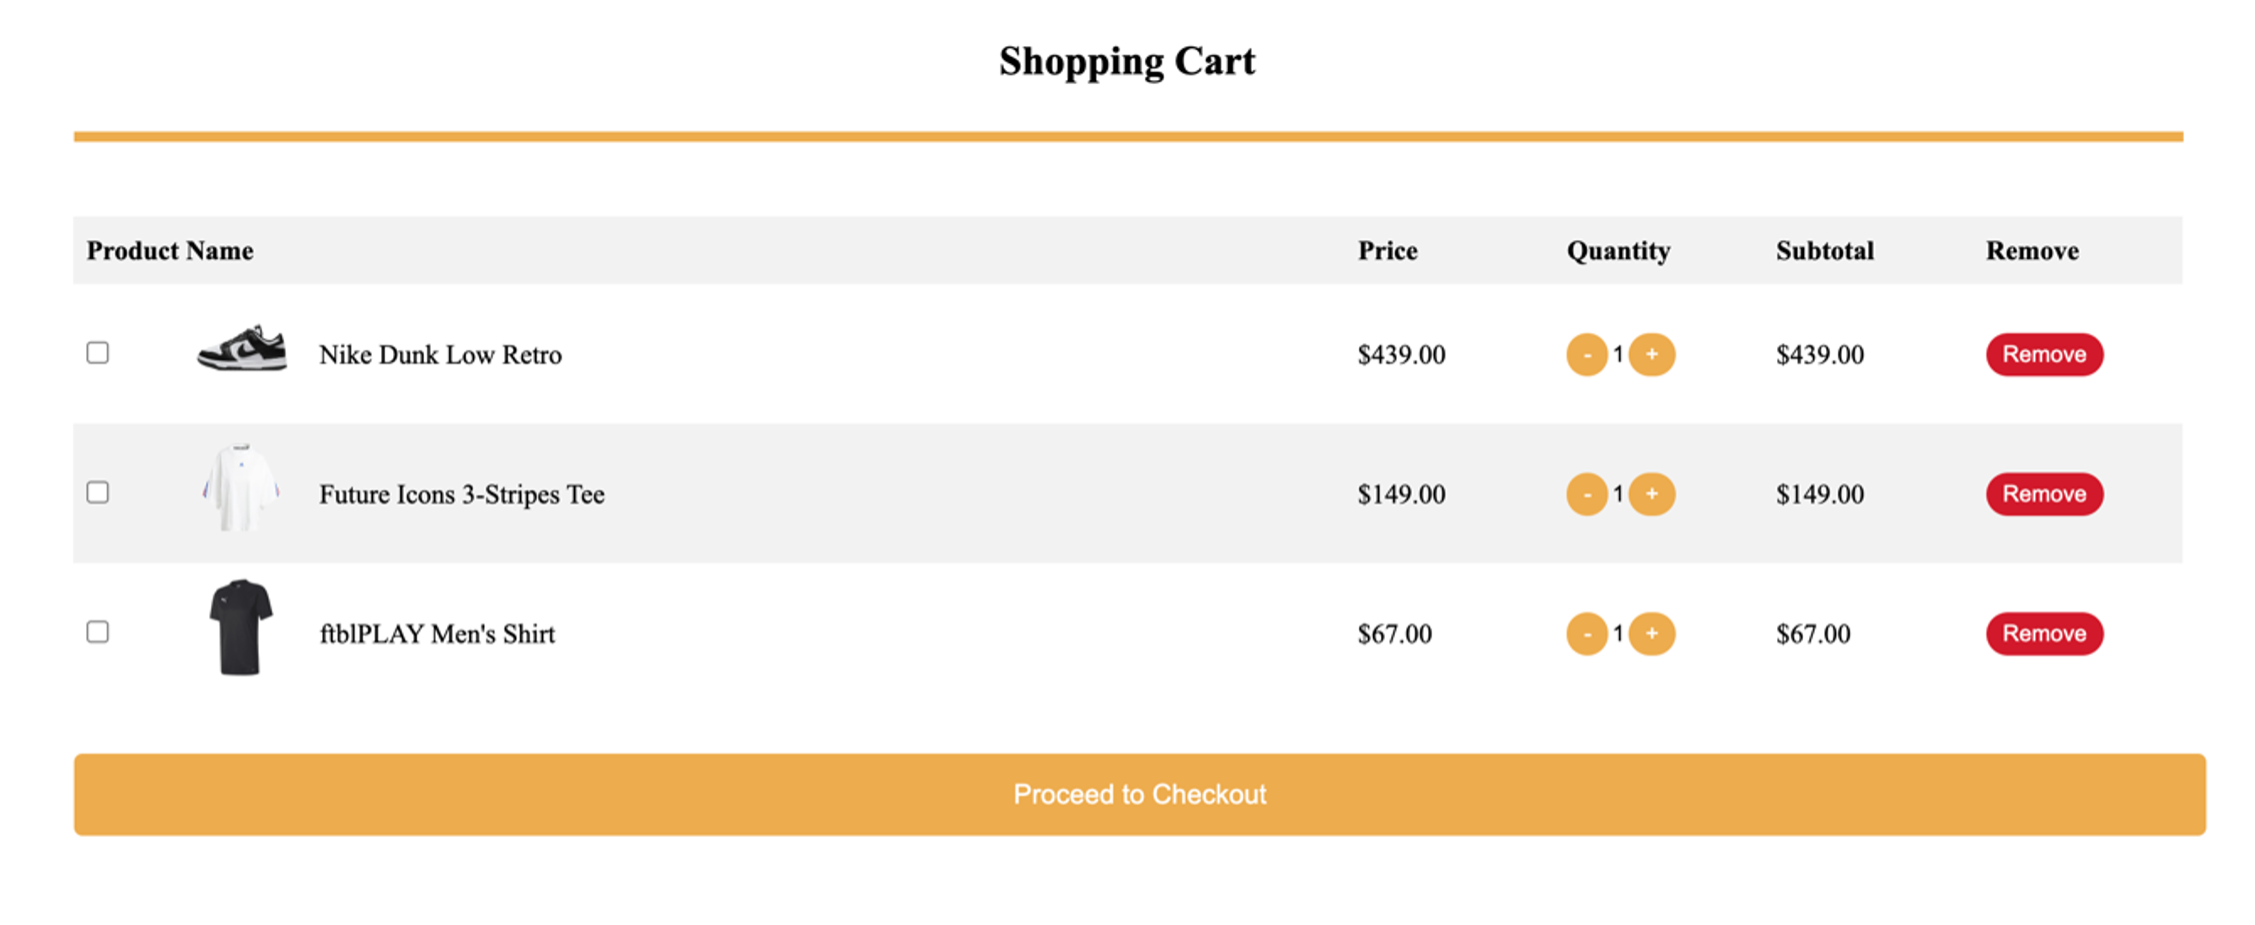Remove Nike Dunk Low Retro from cart
2255x925 pixels.
2044,355
